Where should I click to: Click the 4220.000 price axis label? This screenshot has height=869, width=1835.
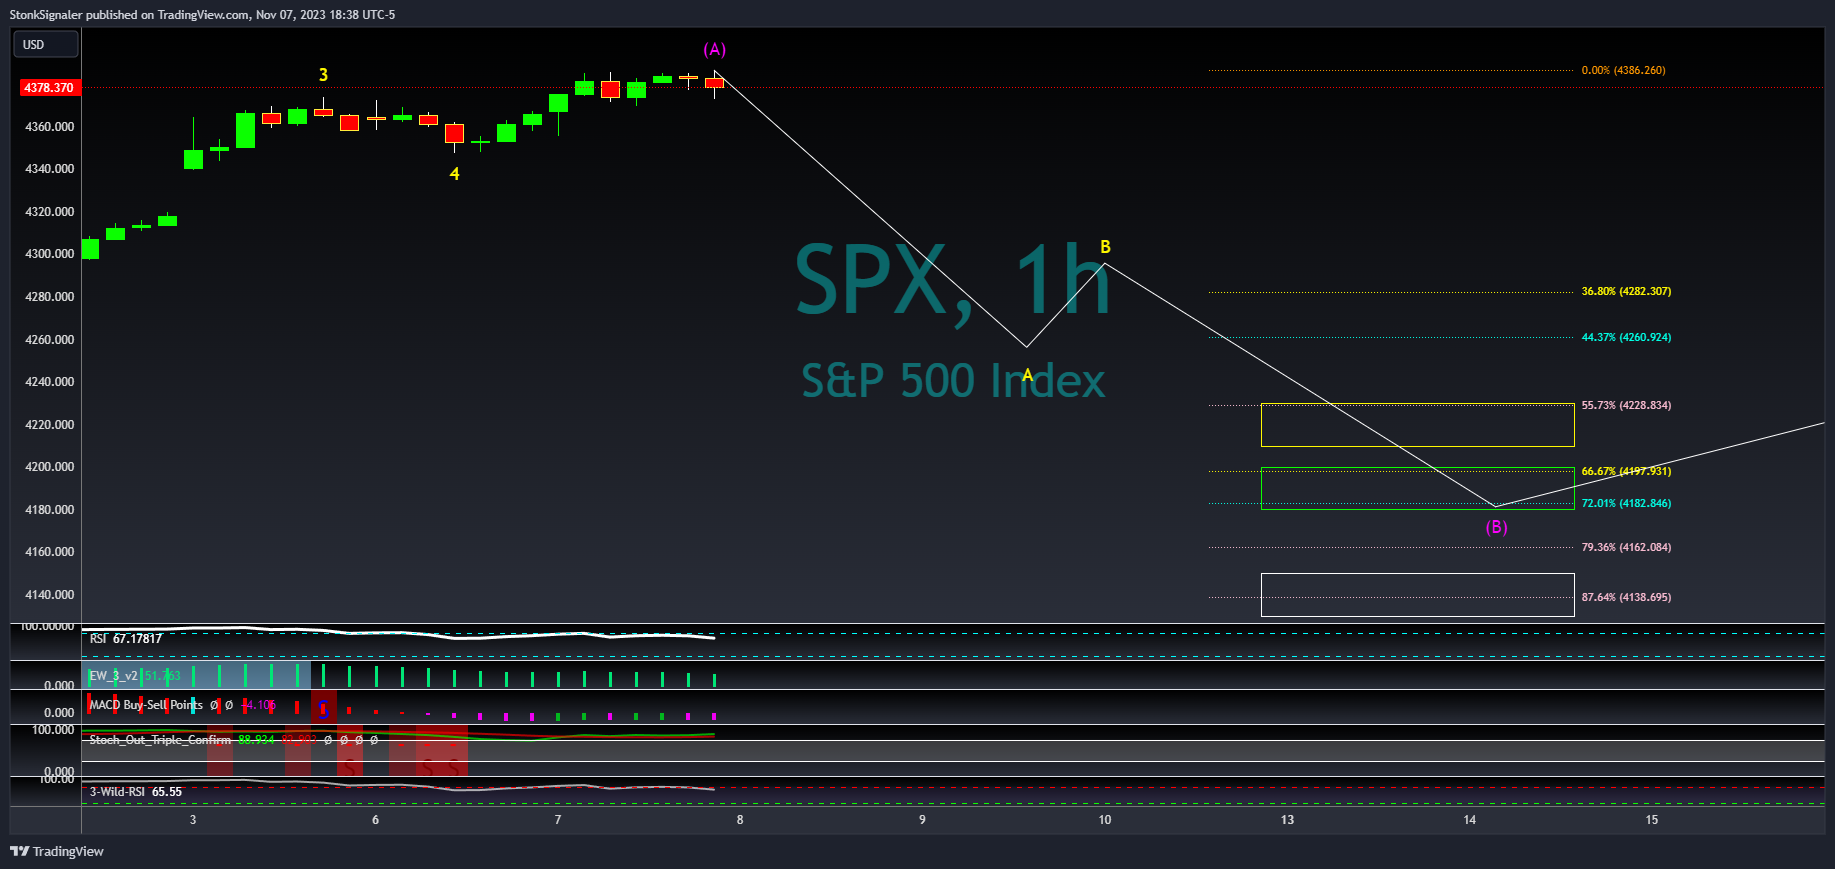click(x=50, y=425)
